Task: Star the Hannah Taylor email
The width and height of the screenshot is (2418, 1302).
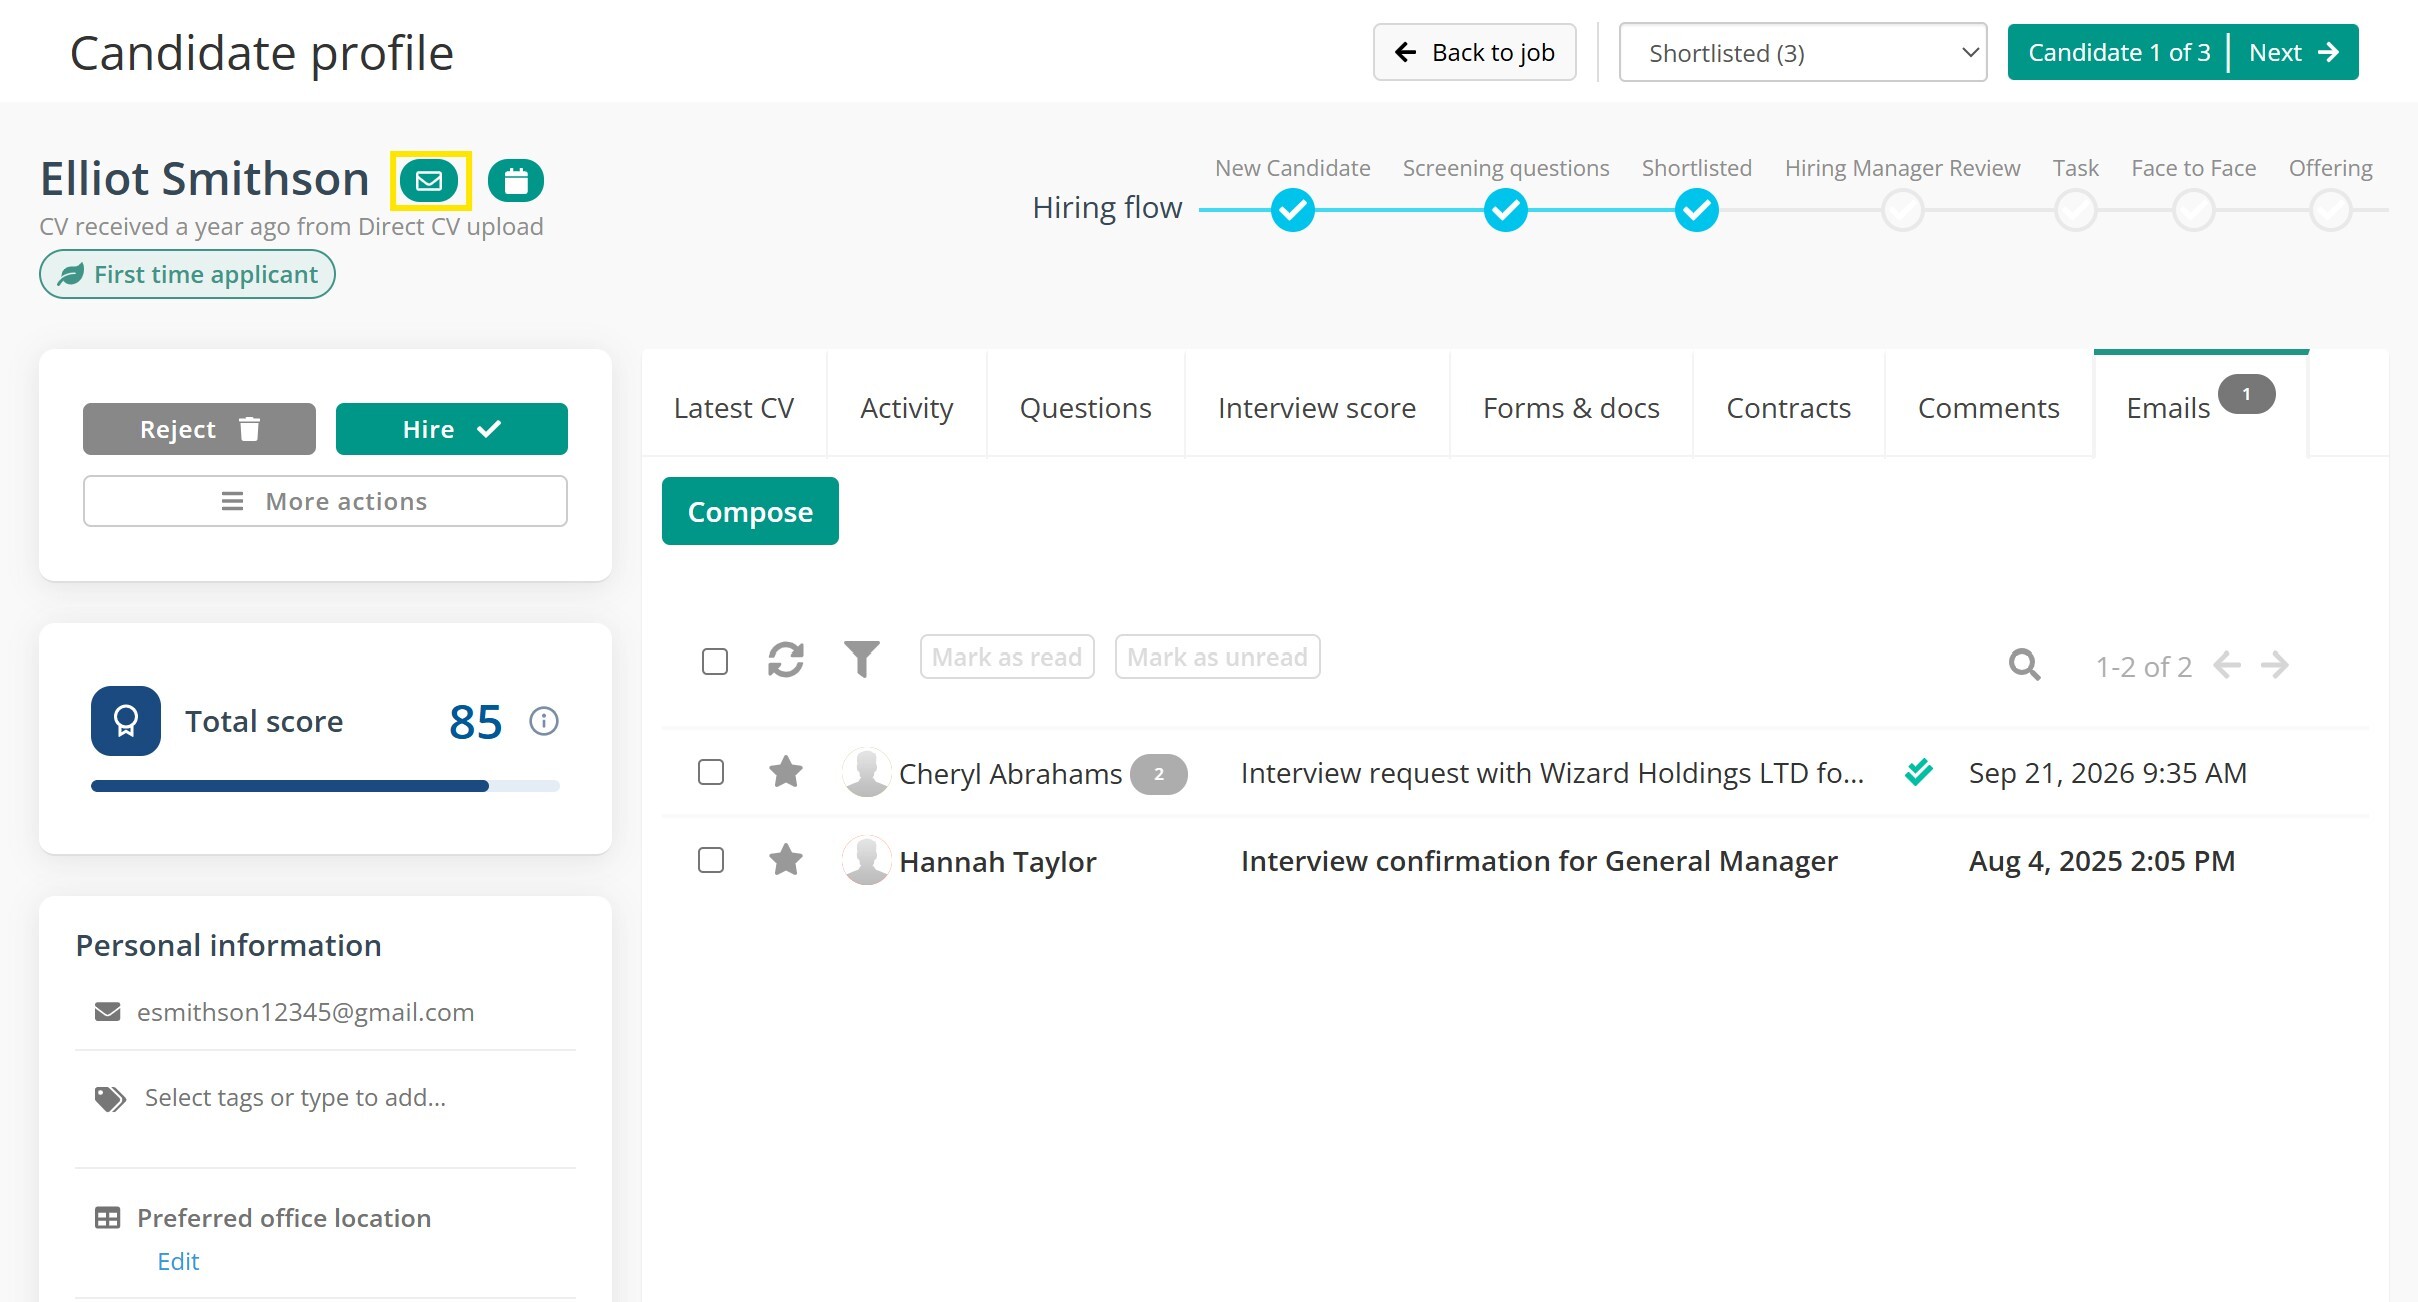Action: click(x=786, y=860)
